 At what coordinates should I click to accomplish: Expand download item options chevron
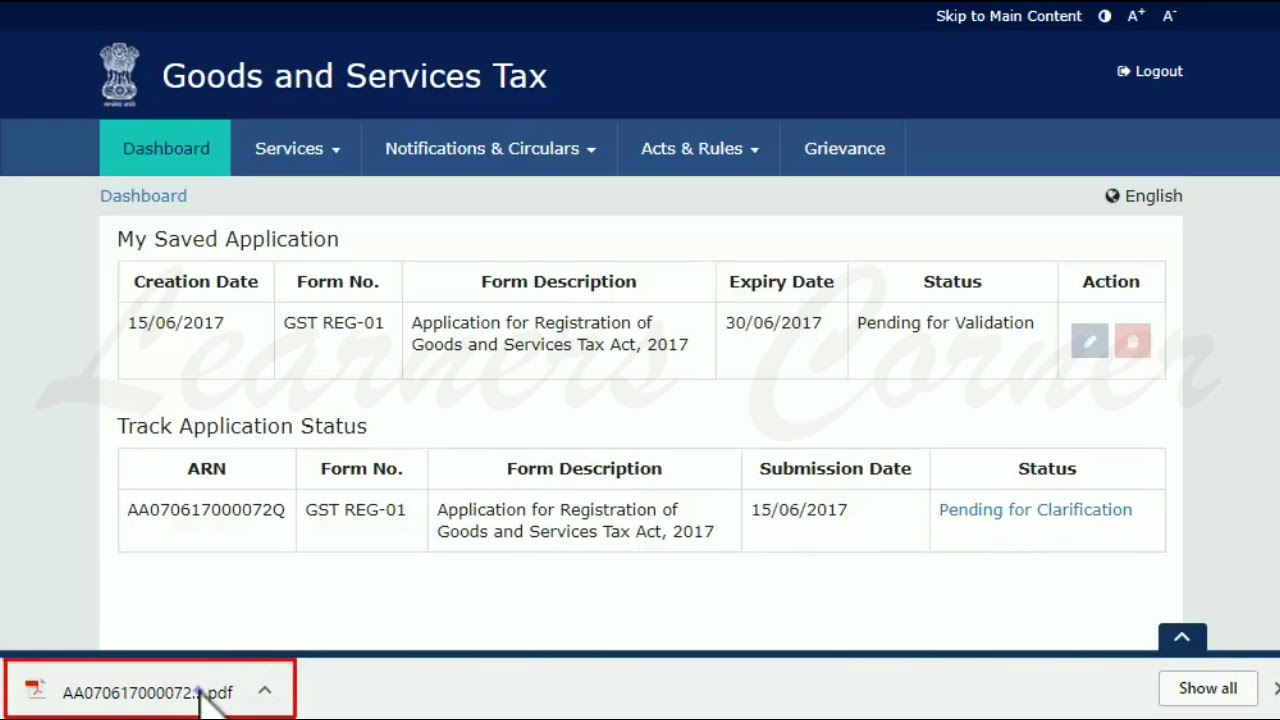(x=264, y=690)
